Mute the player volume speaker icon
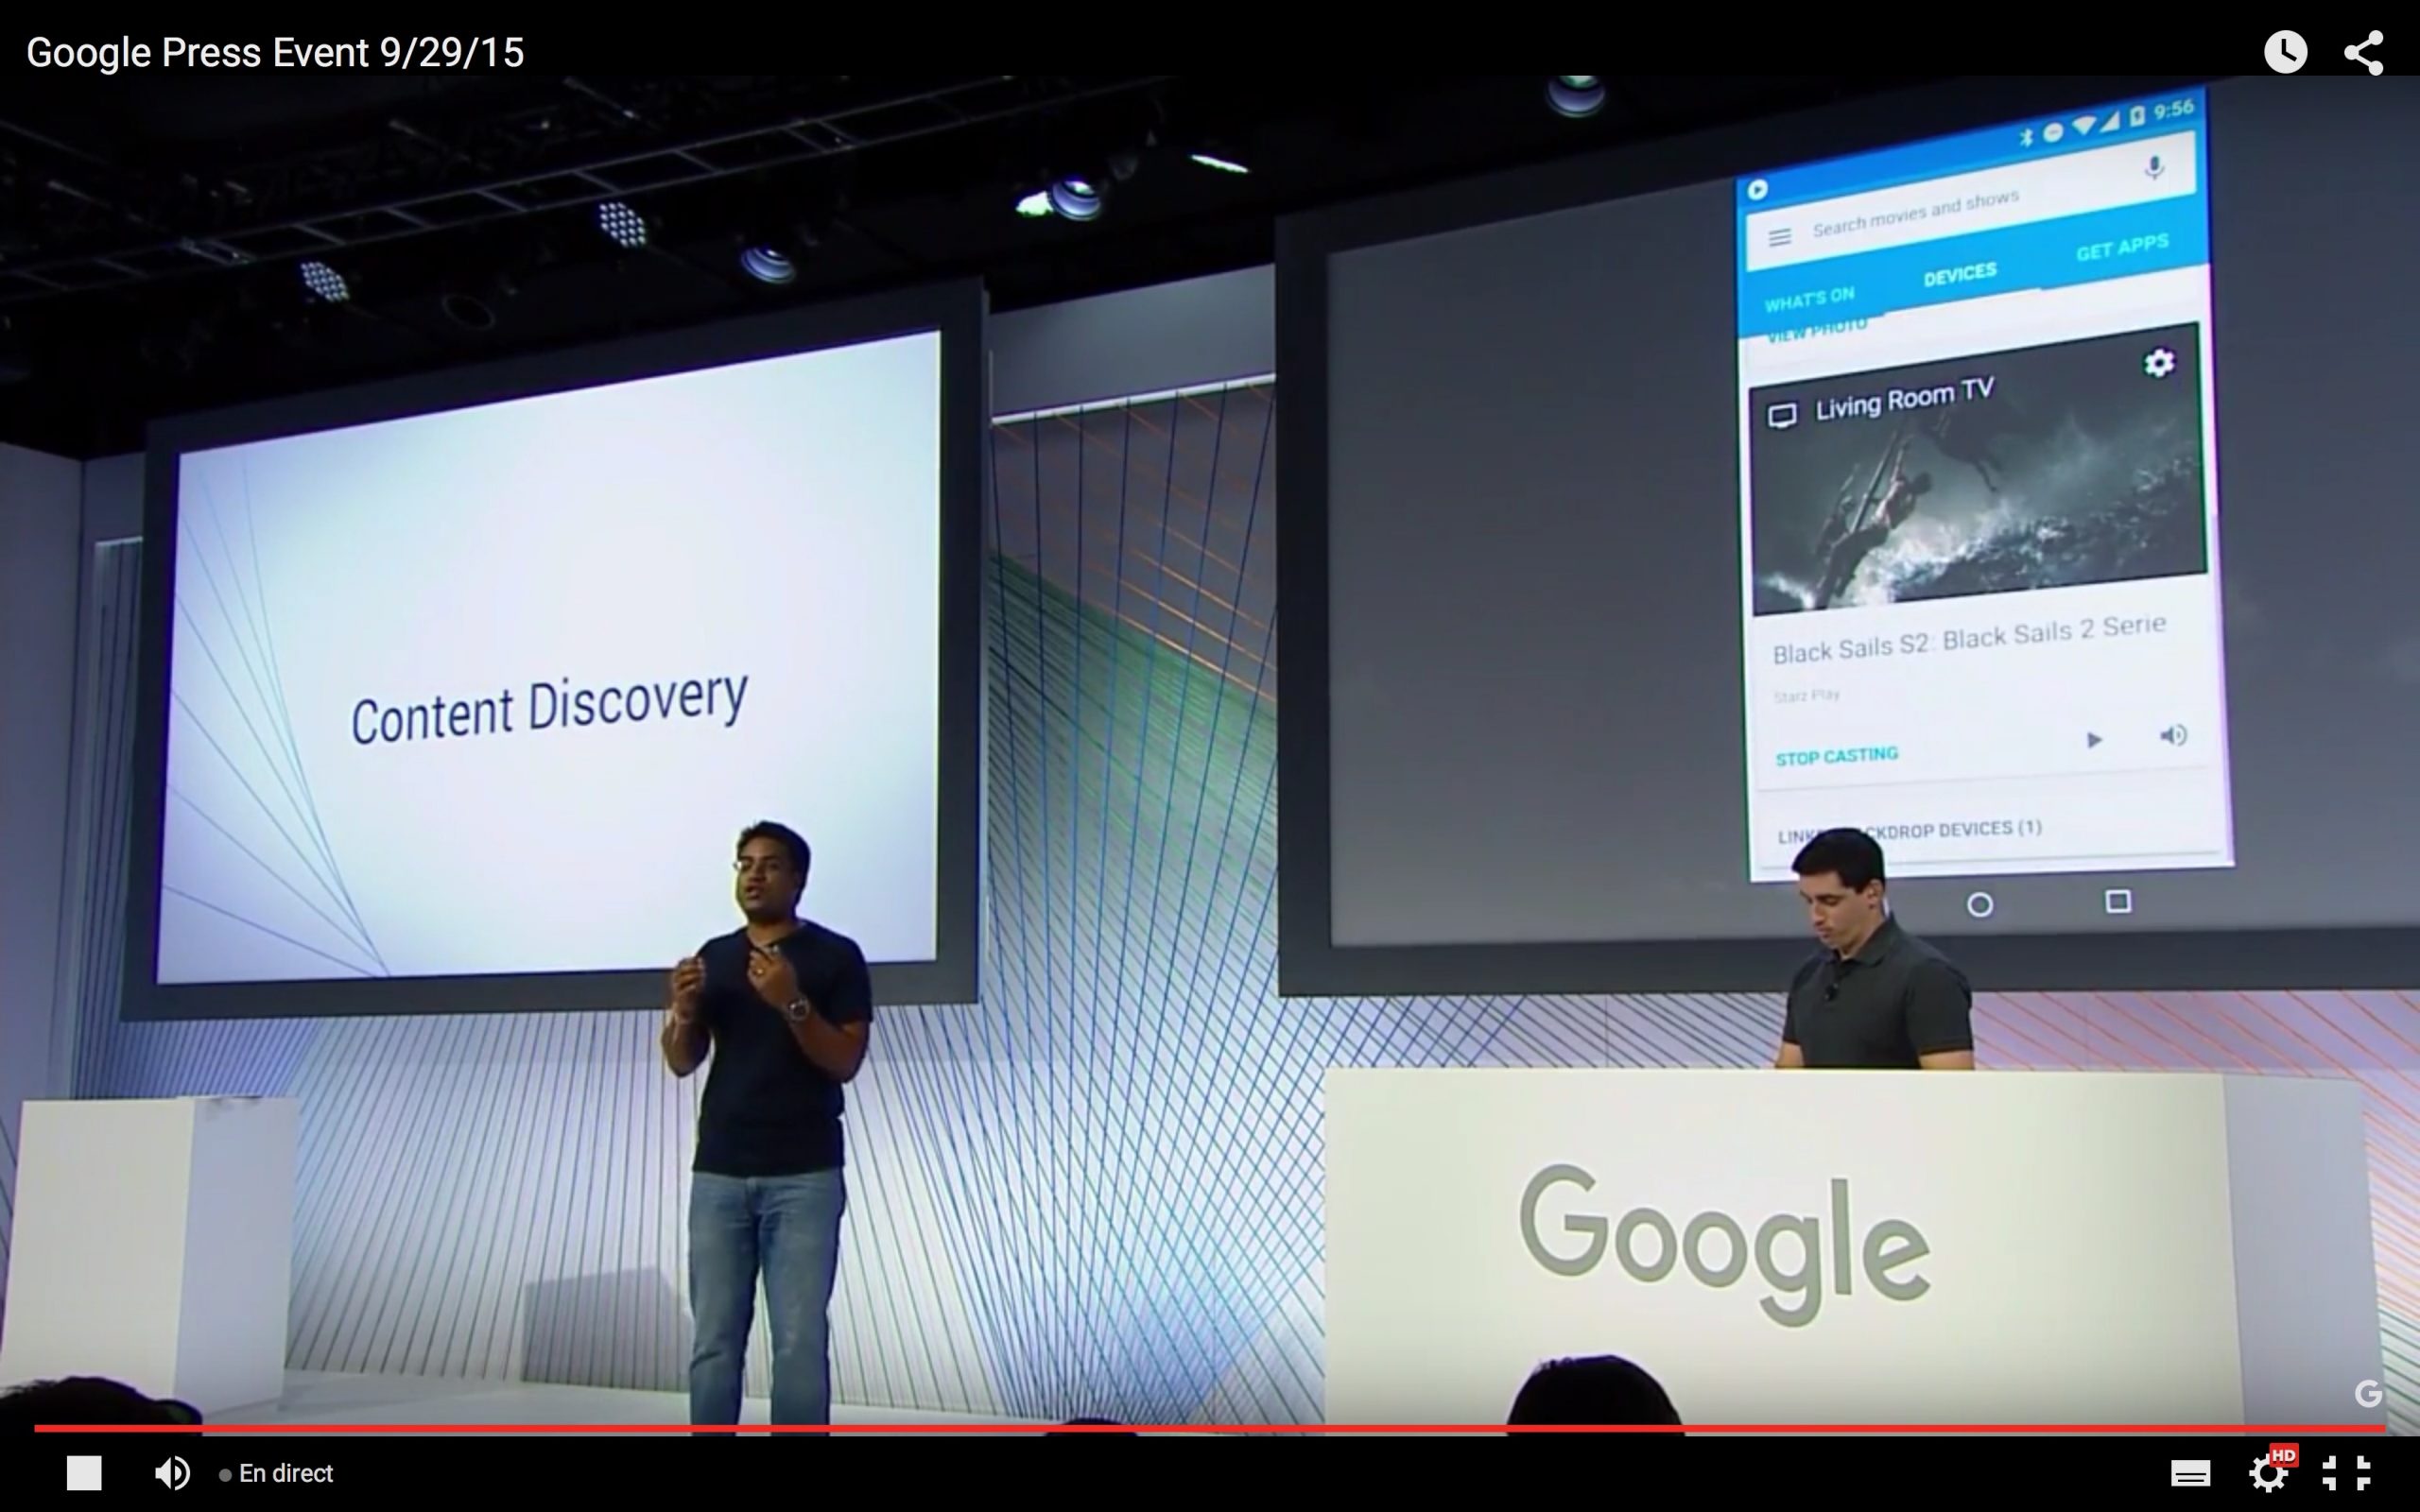 click(172, 1473)
